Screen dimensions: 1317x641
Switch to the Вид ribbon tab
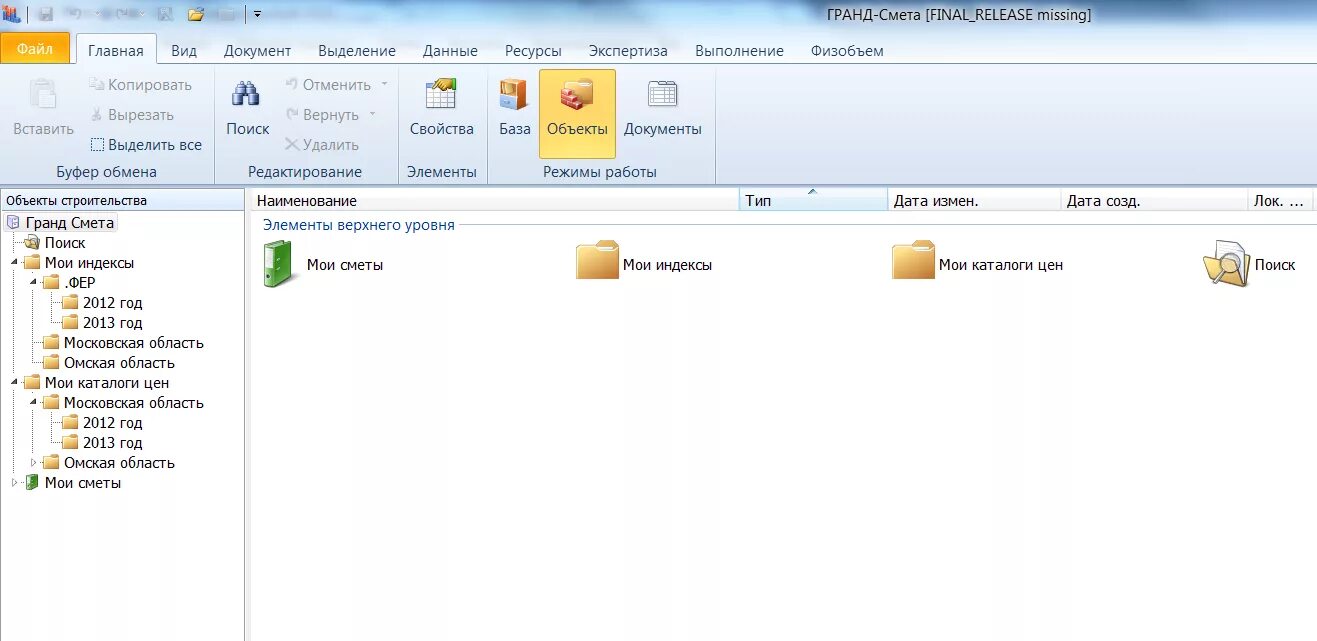(x=184, y=50)
